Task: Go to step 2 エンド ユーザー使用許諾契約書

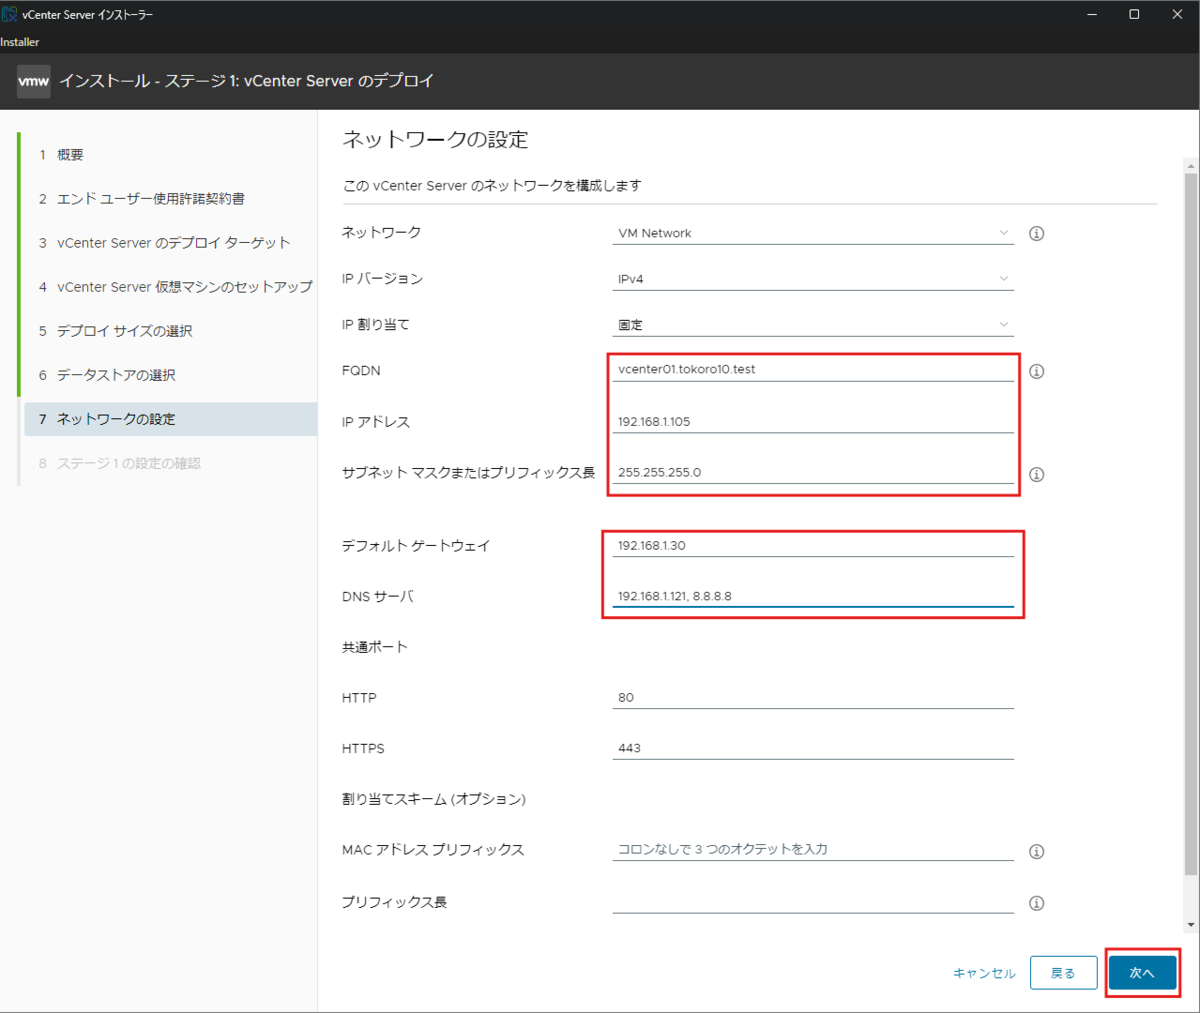Action: pyautogui.click(x=169, y=199)
